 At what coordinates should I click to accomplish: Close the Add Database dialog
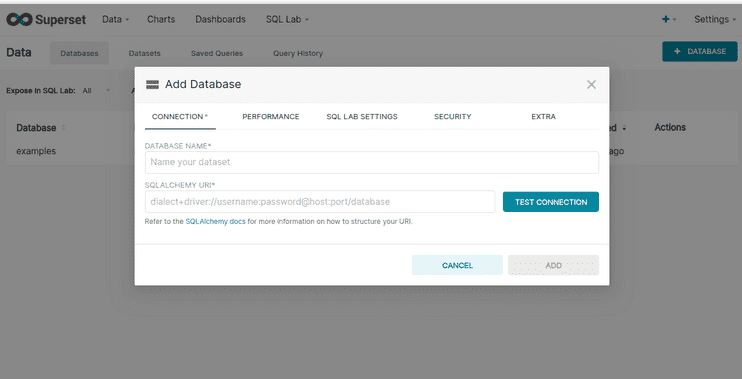click(591, 85)
